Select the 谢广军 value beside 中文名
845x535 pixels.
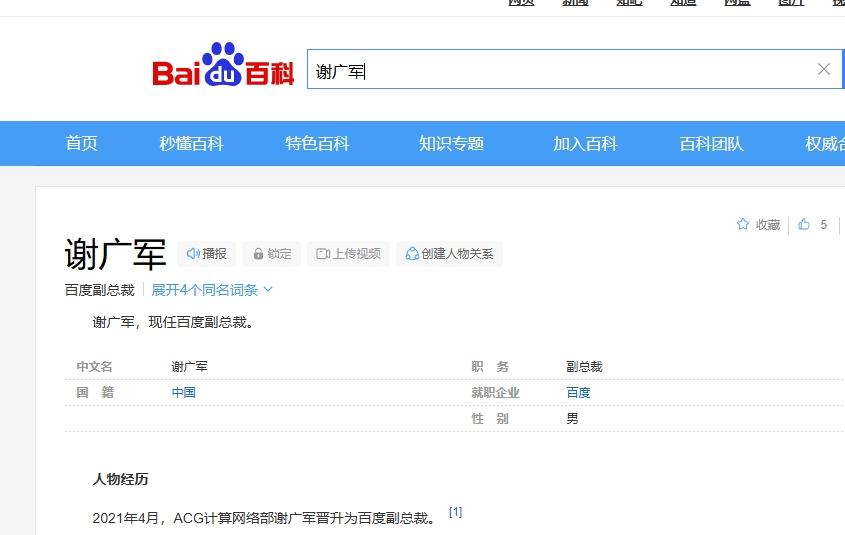click(189, 366)
